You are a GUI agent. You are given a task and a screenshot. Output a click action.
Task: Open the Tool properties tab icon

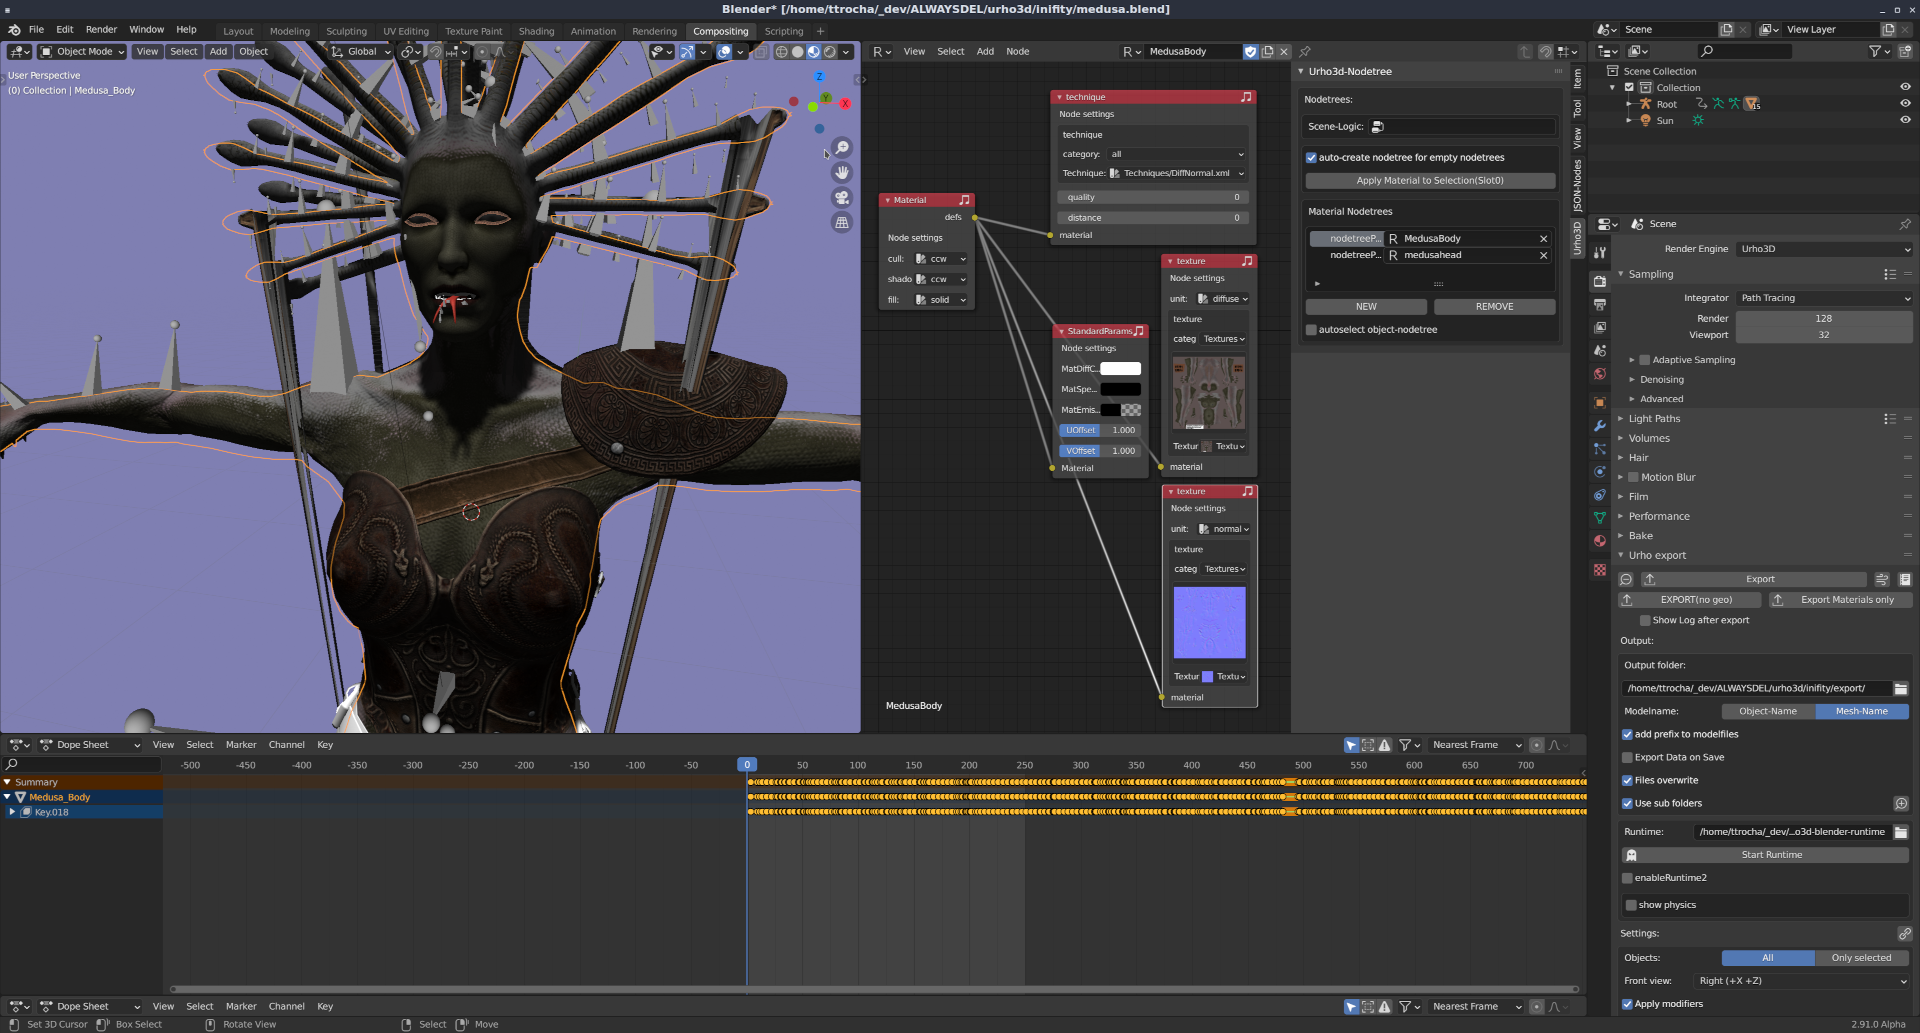coord(1600,253)
